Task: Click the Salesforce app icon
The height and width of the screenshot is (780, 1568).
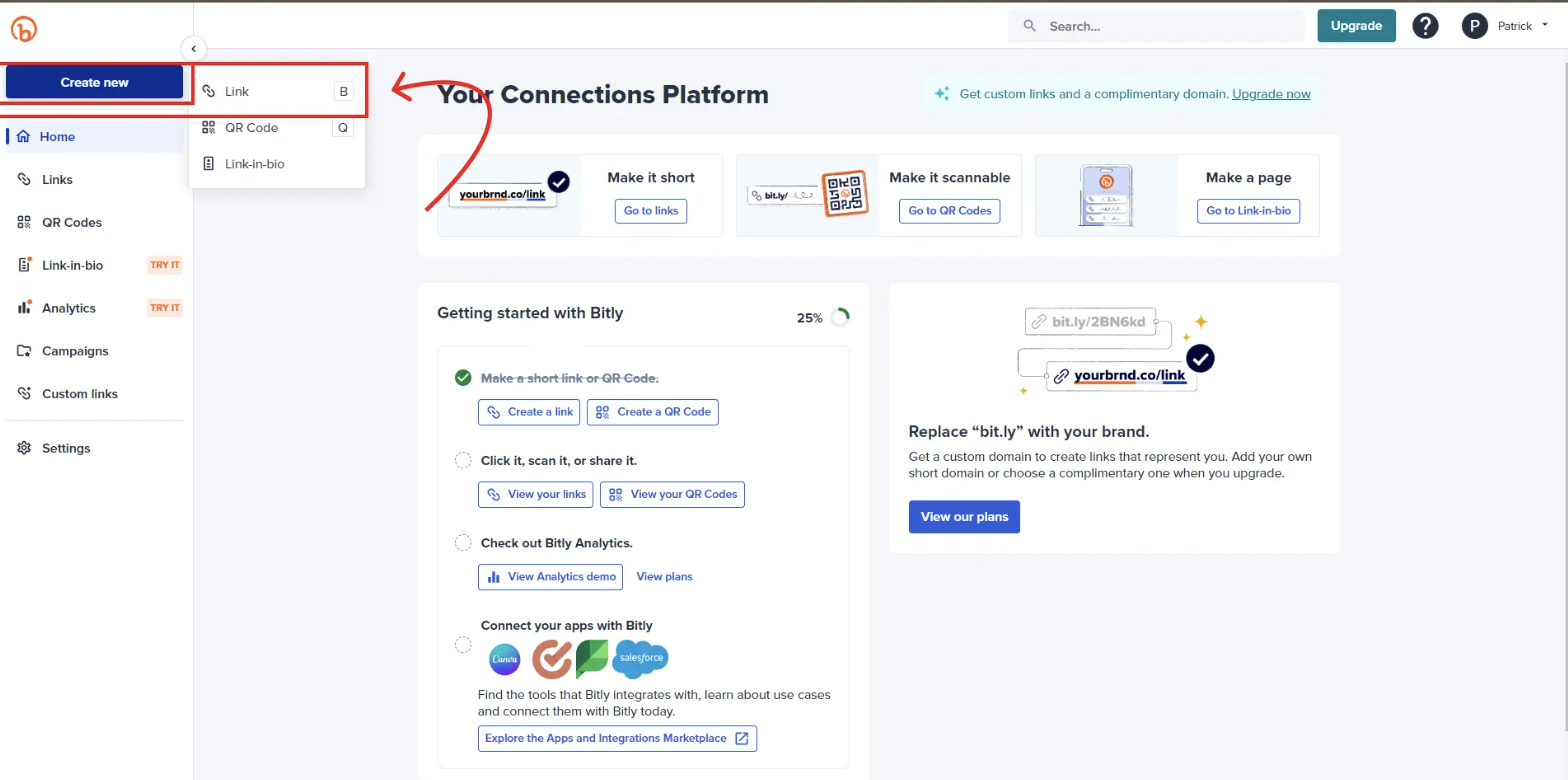Action: pos(641,659)
